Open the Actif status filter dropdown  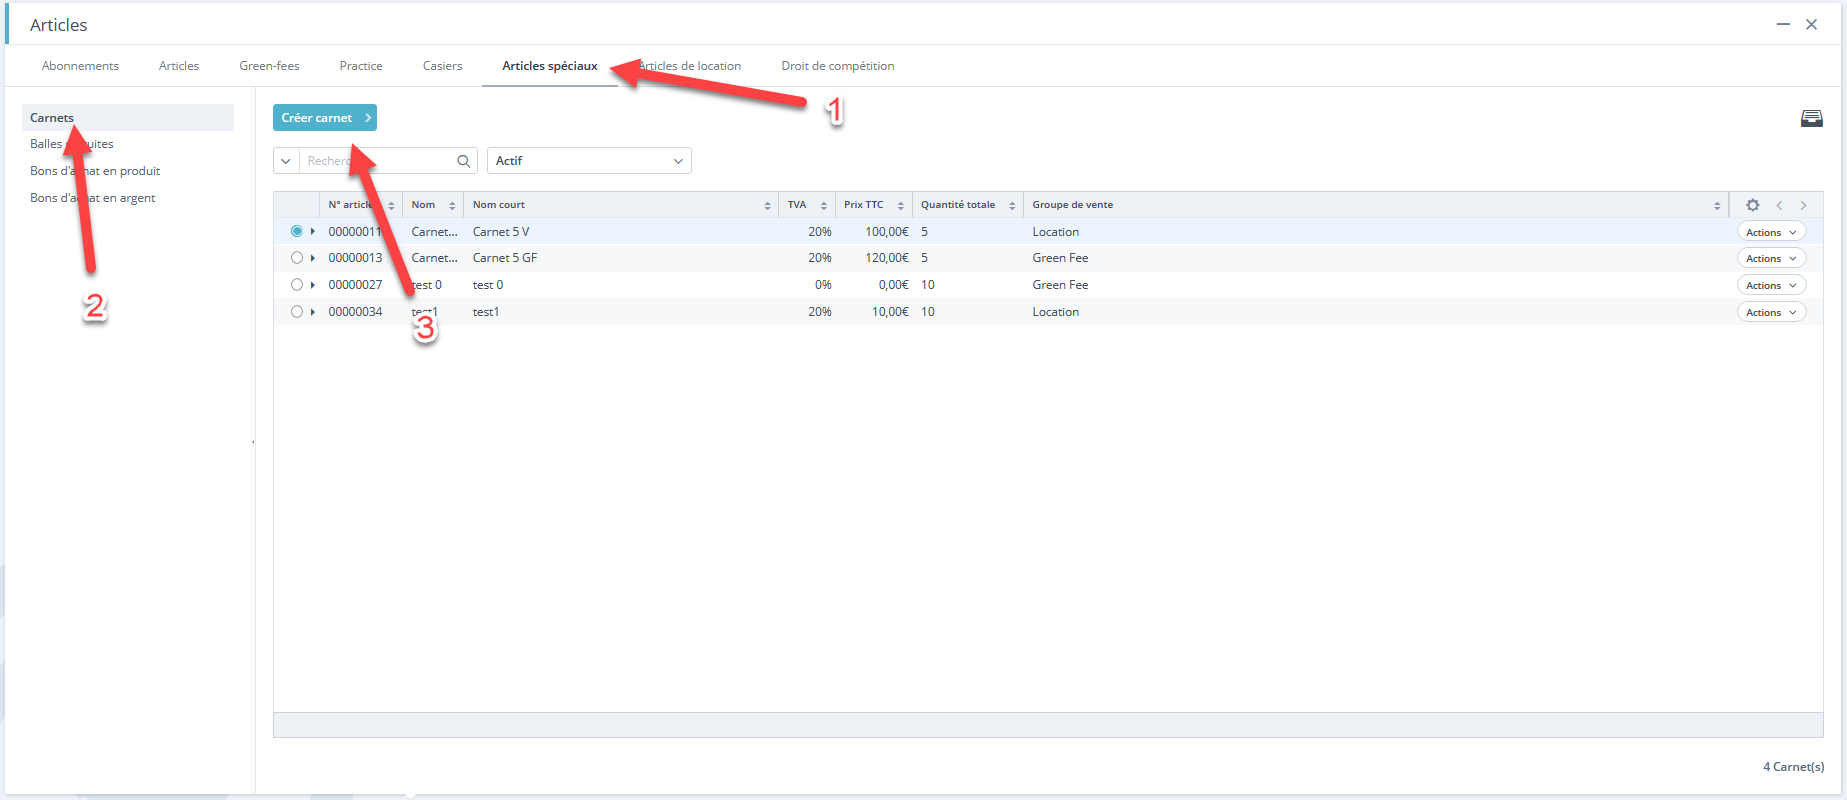(x=589, y=161)
